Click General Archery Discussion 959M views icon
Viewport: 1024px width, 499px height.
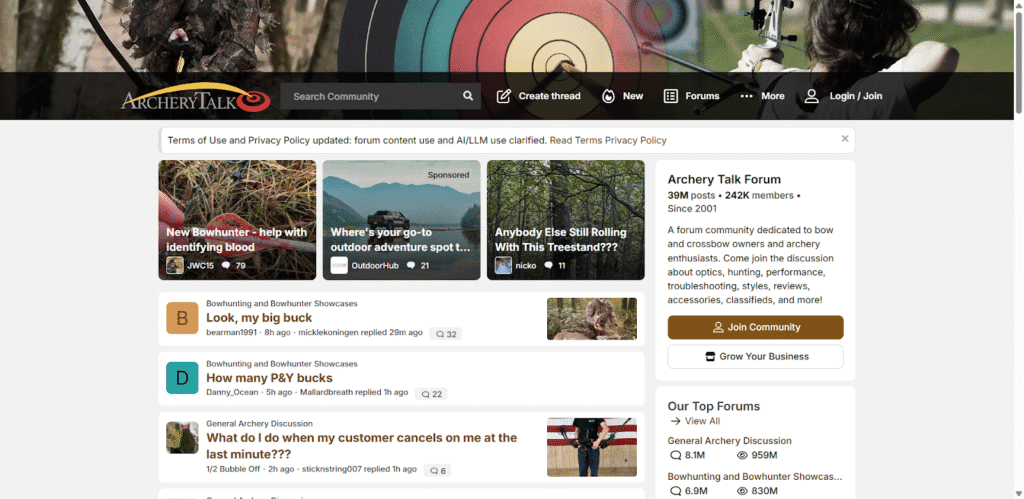742,455
